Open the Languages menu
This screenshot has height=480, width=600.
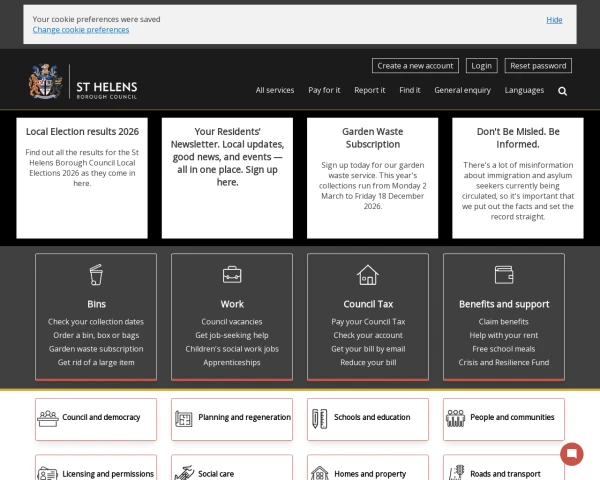click(524, 90)
